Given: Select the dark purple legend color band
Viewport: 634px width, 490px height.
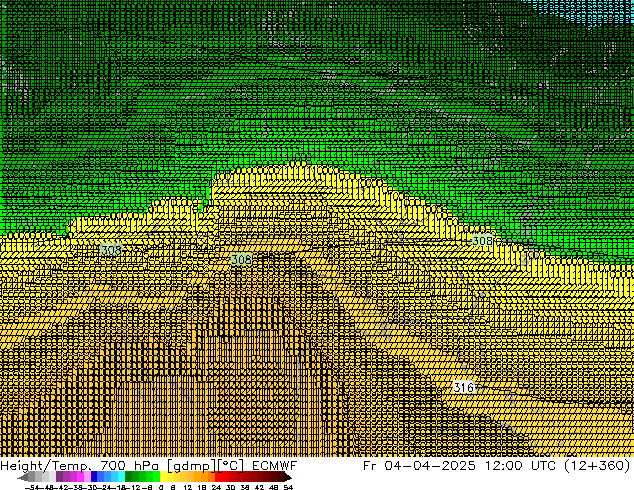Looking at the screenshot, I should [x=59, y=477].
